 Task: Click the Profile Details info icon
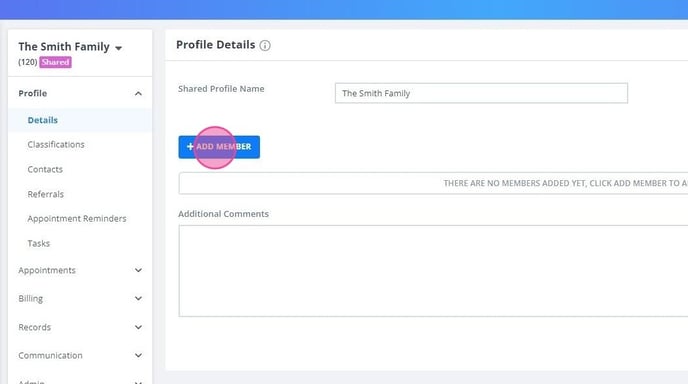coord(265,45)
